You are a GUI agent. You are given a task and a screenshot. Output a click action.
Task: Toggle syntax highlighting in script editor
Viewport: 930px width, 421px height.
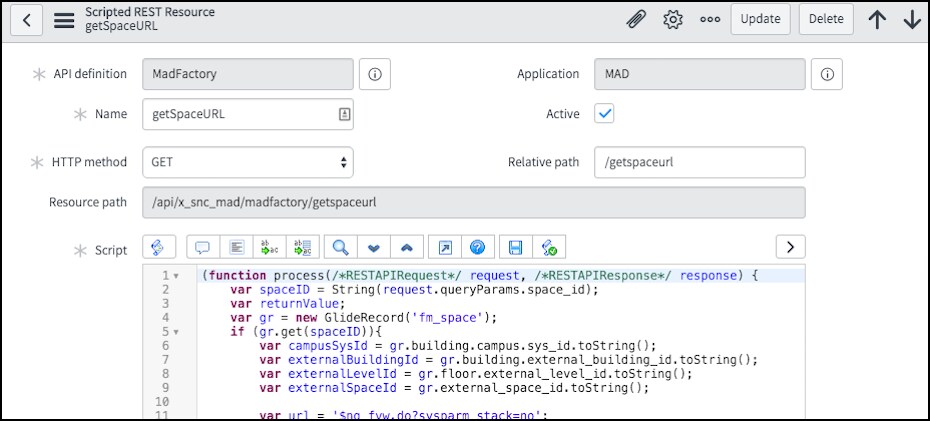pos(159,247)
